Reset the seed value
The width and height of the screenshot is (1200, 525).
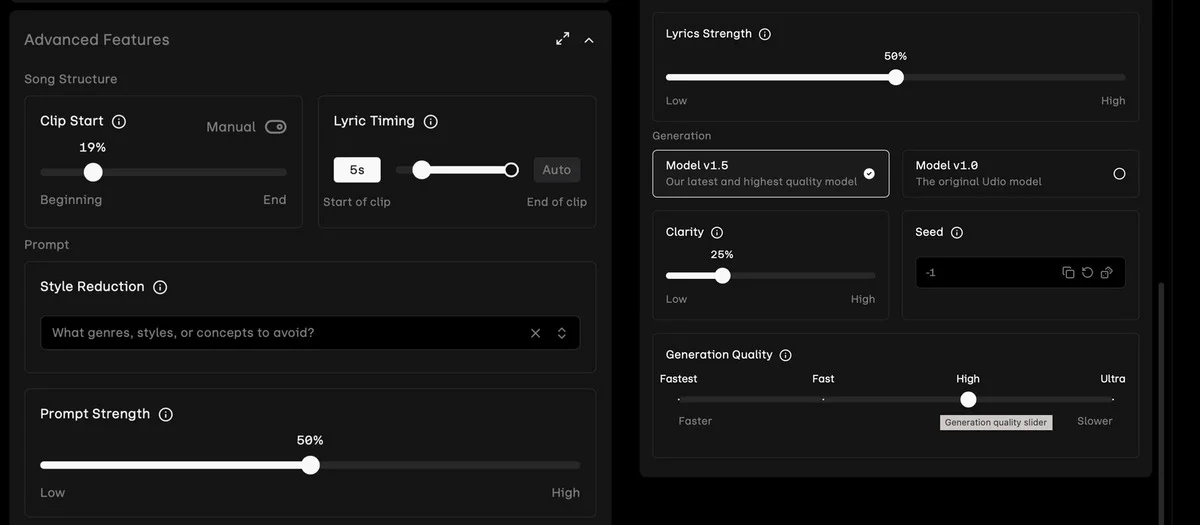point(1087,273)
